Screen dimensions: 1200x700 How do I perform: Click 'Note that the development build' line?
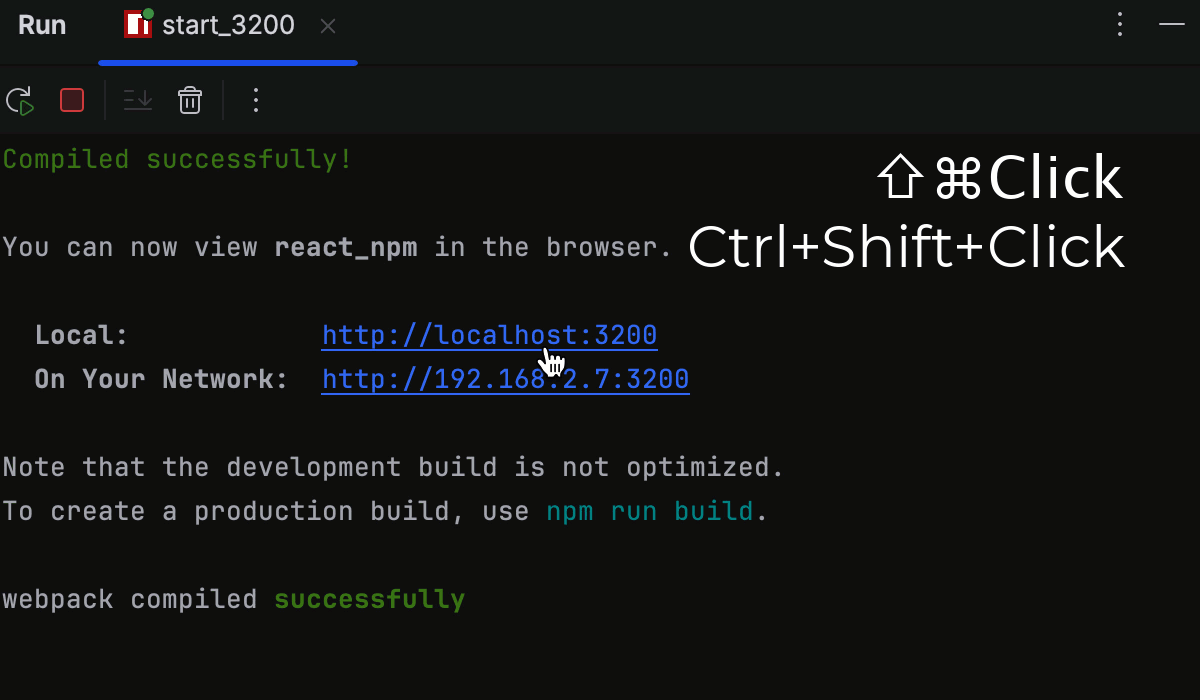point(393,468)
